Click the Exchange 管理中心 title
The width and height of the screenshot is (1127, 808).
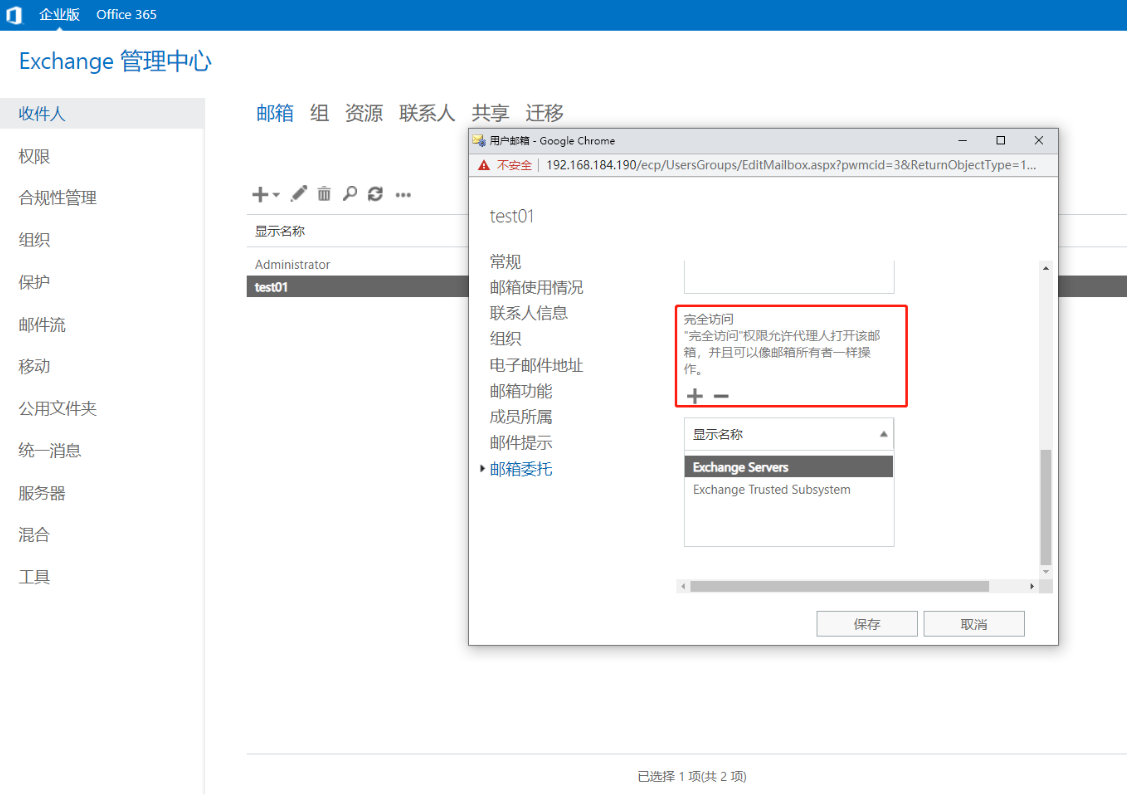(x=115, y=61)
